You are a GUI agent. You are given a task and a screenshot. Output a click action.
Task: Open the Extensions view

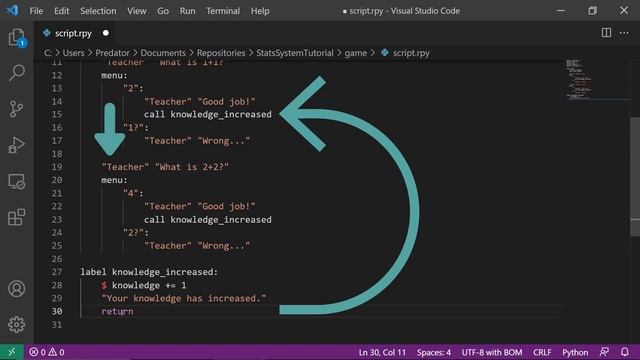tap(16, 217)
